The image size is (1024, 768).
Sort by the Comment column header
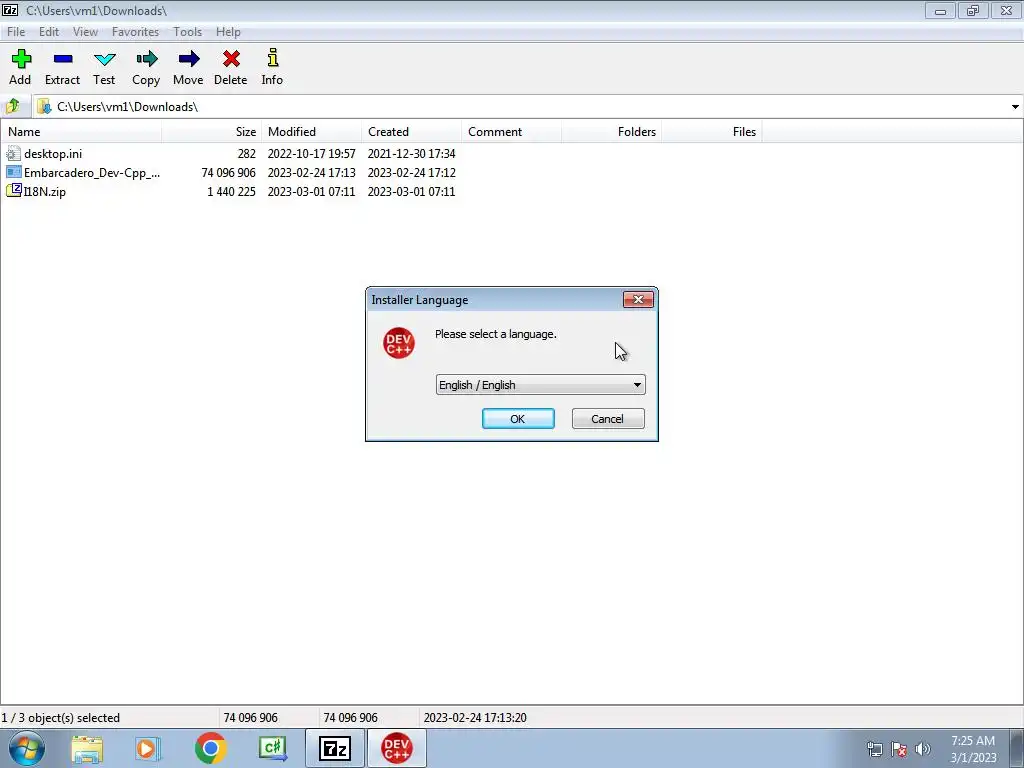[511, 131]
